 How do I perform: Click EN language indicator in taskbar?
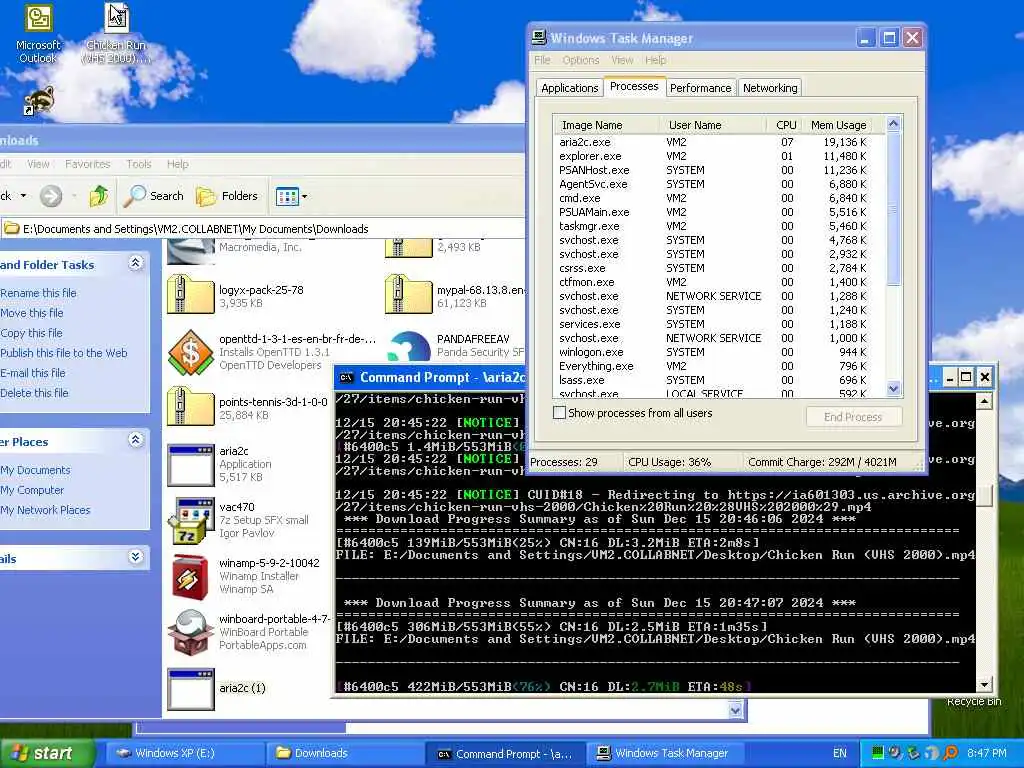pyautogui.click(x=840, y=753)
